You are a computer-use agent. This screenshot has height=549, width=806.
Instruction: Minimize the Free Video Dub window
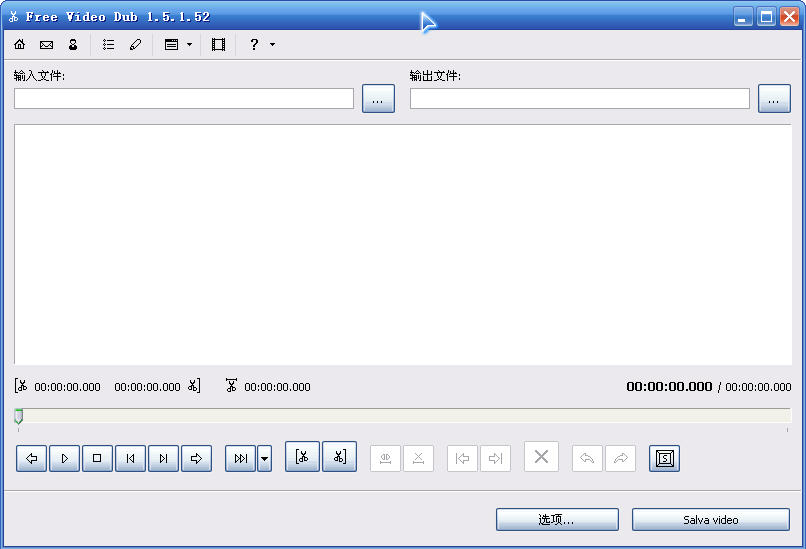point(742,16)
